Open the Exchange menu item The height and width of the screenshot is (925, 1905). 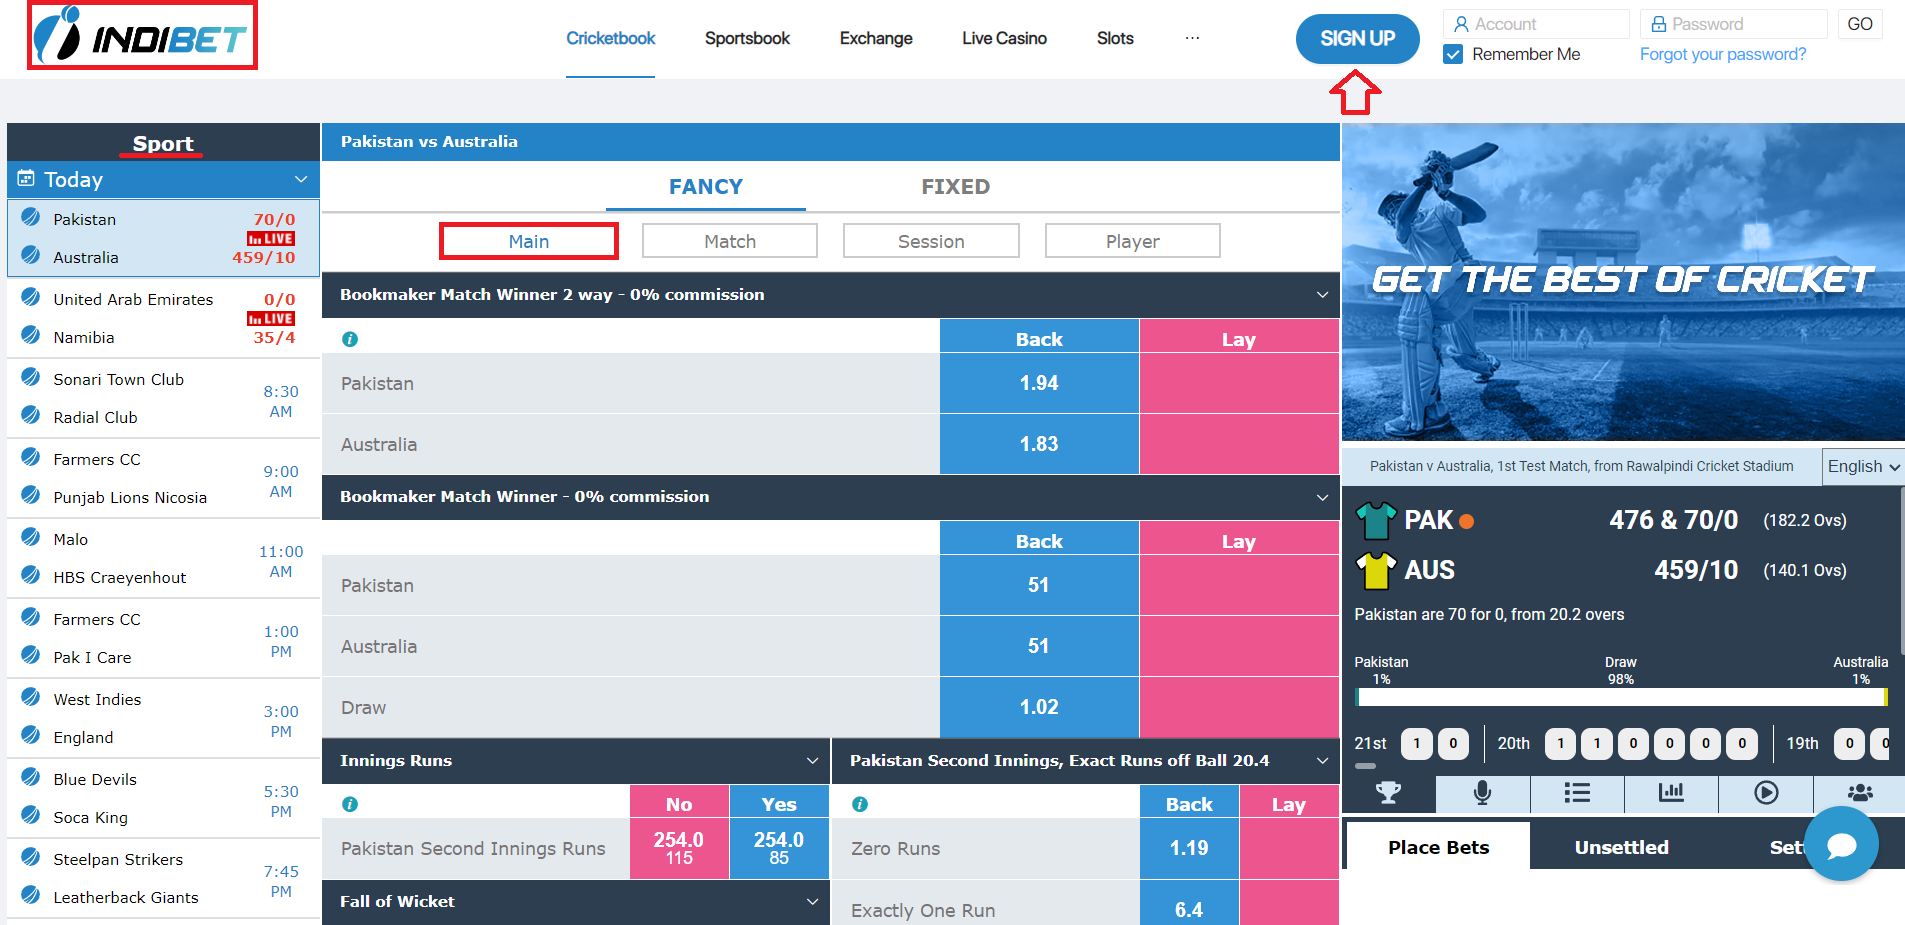pos(876,38)
